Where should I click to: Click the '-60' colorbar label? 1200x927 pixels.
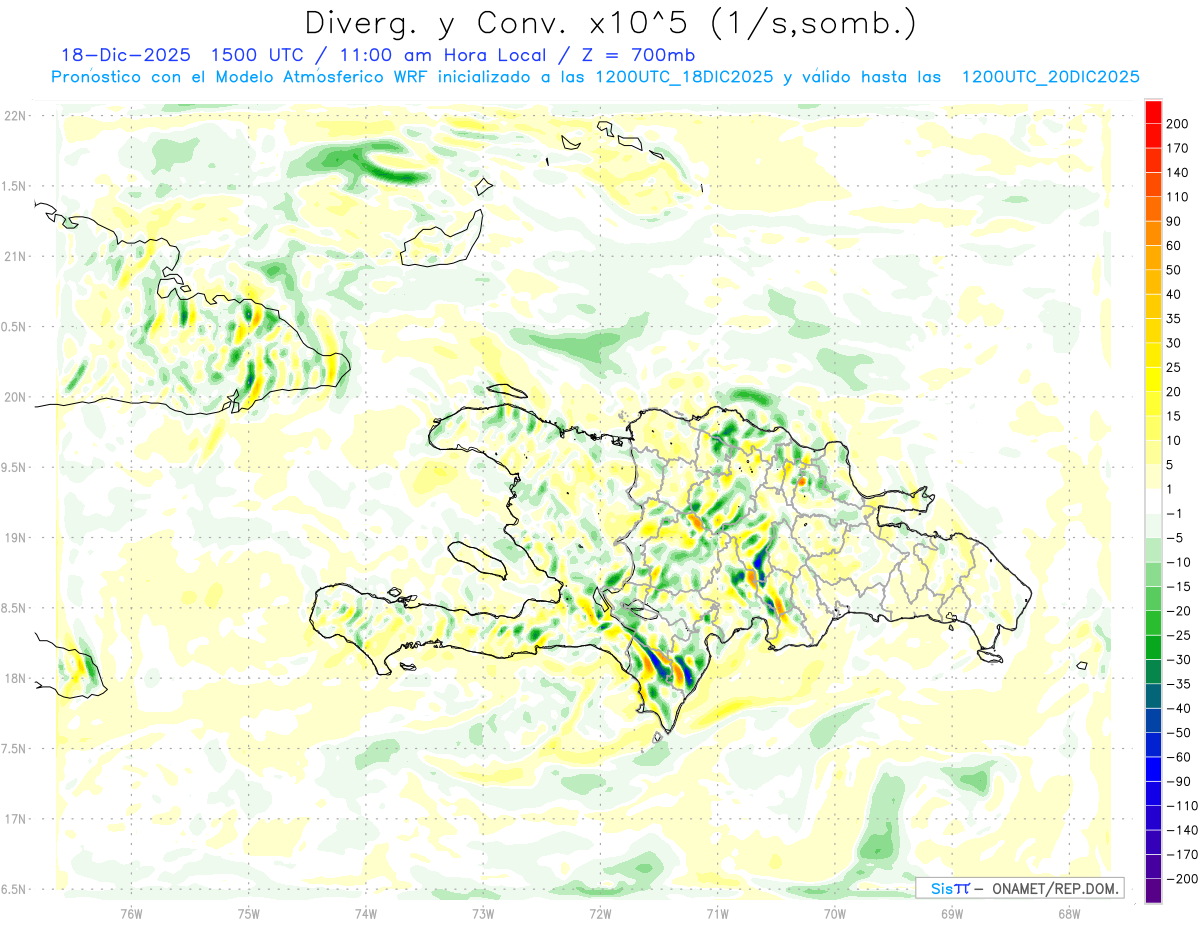point(1181,757)
